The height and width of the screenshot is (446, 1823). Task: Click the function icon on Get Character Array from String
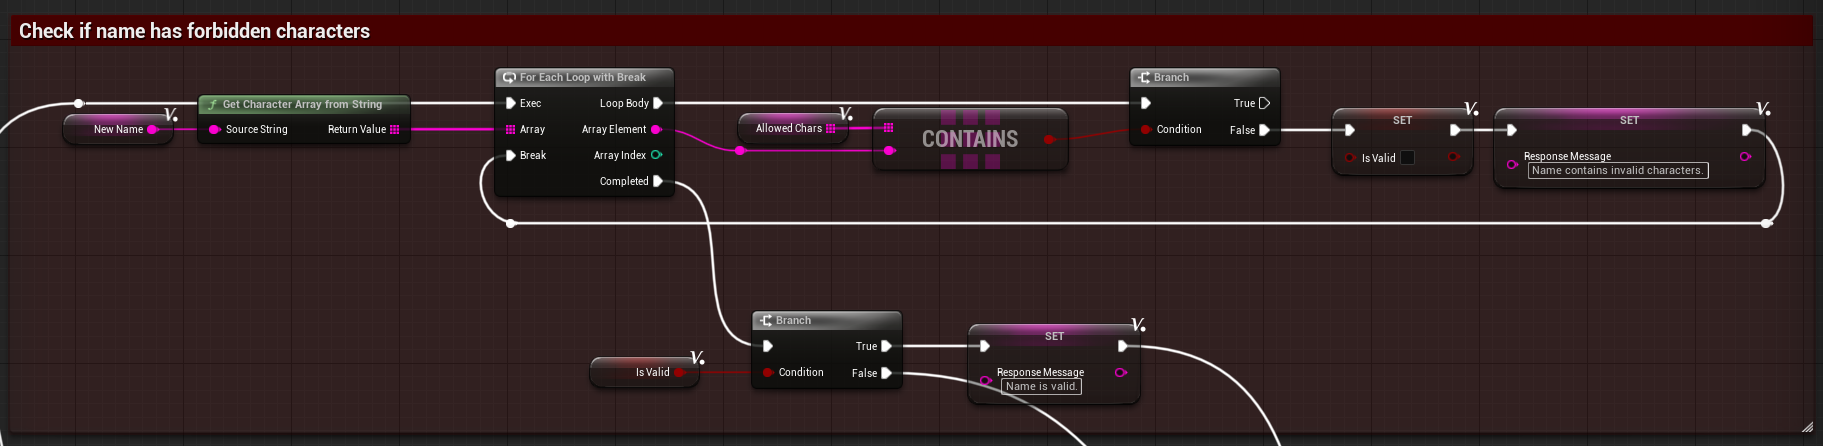pos(213,104)
